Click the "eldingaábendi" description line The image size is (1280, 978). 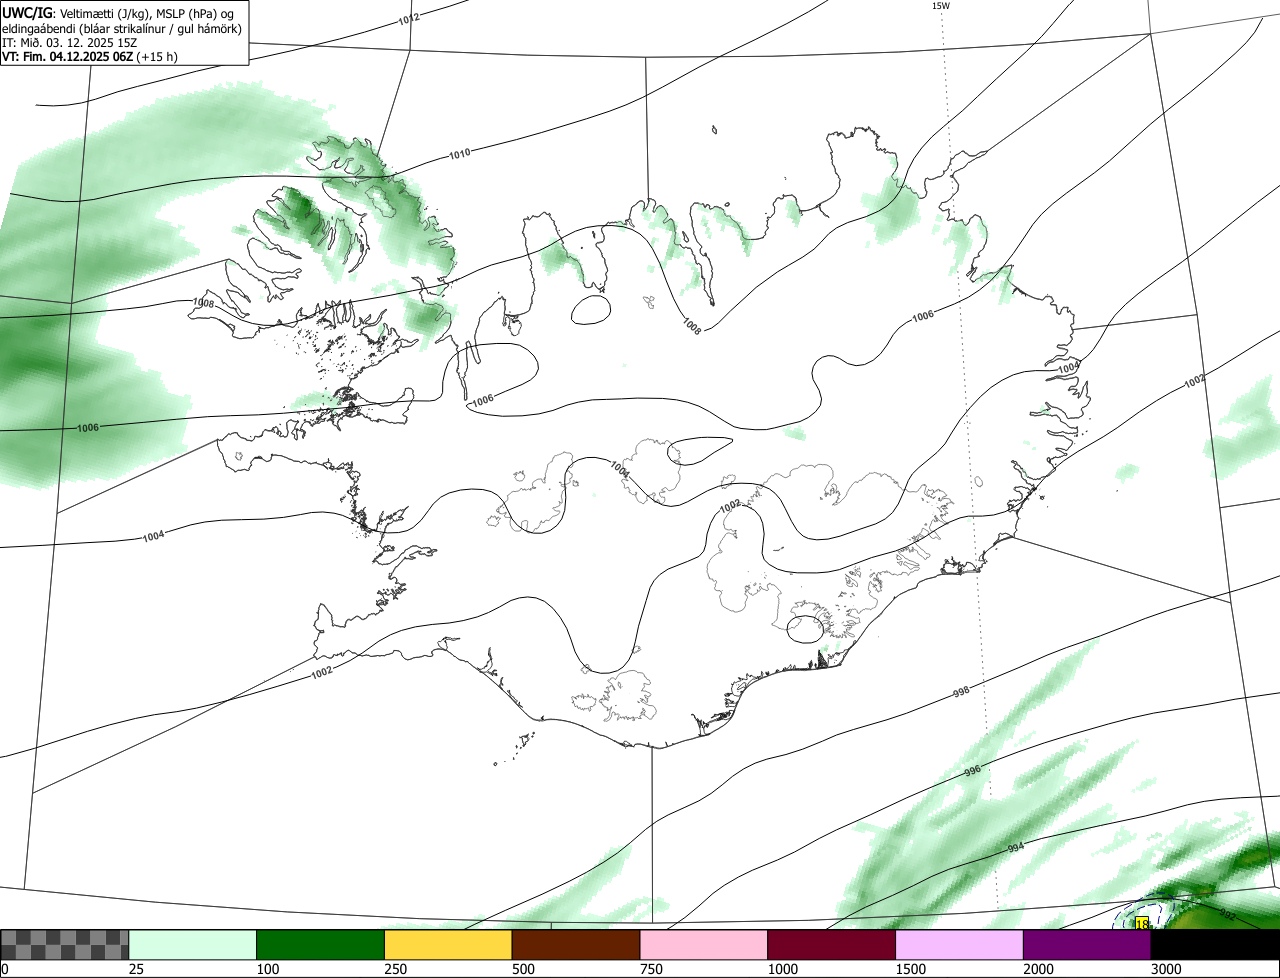click(122, 29)
